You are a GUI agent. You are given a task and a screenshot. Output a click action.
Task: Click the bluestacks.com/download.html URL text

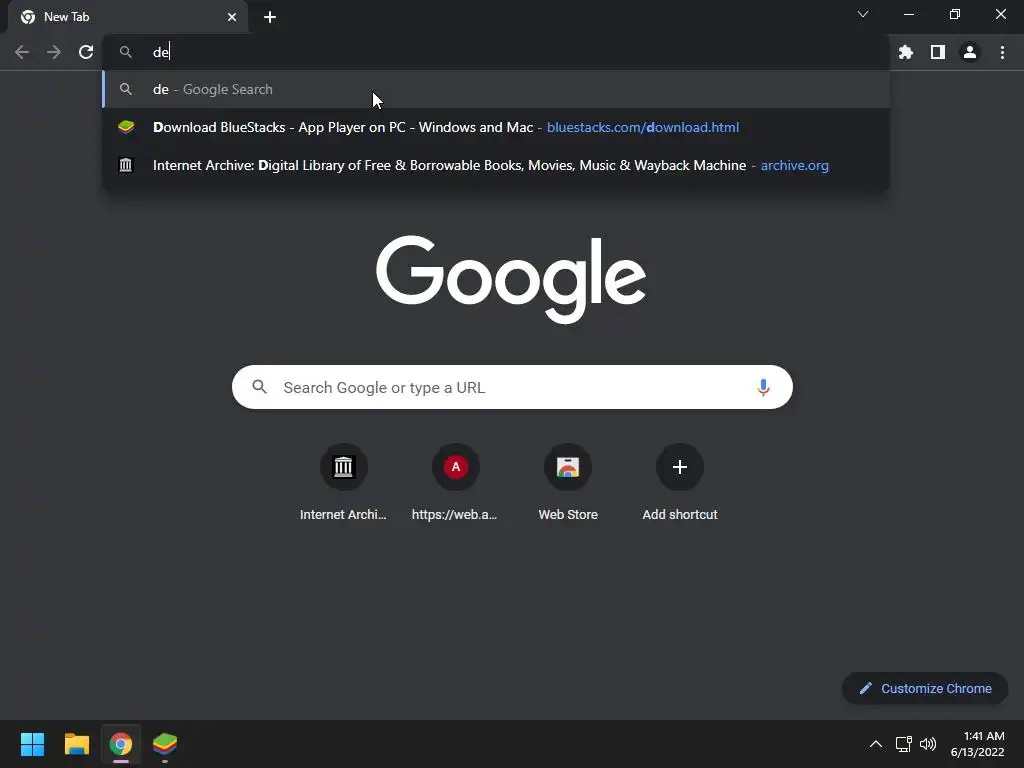[643, 127]
